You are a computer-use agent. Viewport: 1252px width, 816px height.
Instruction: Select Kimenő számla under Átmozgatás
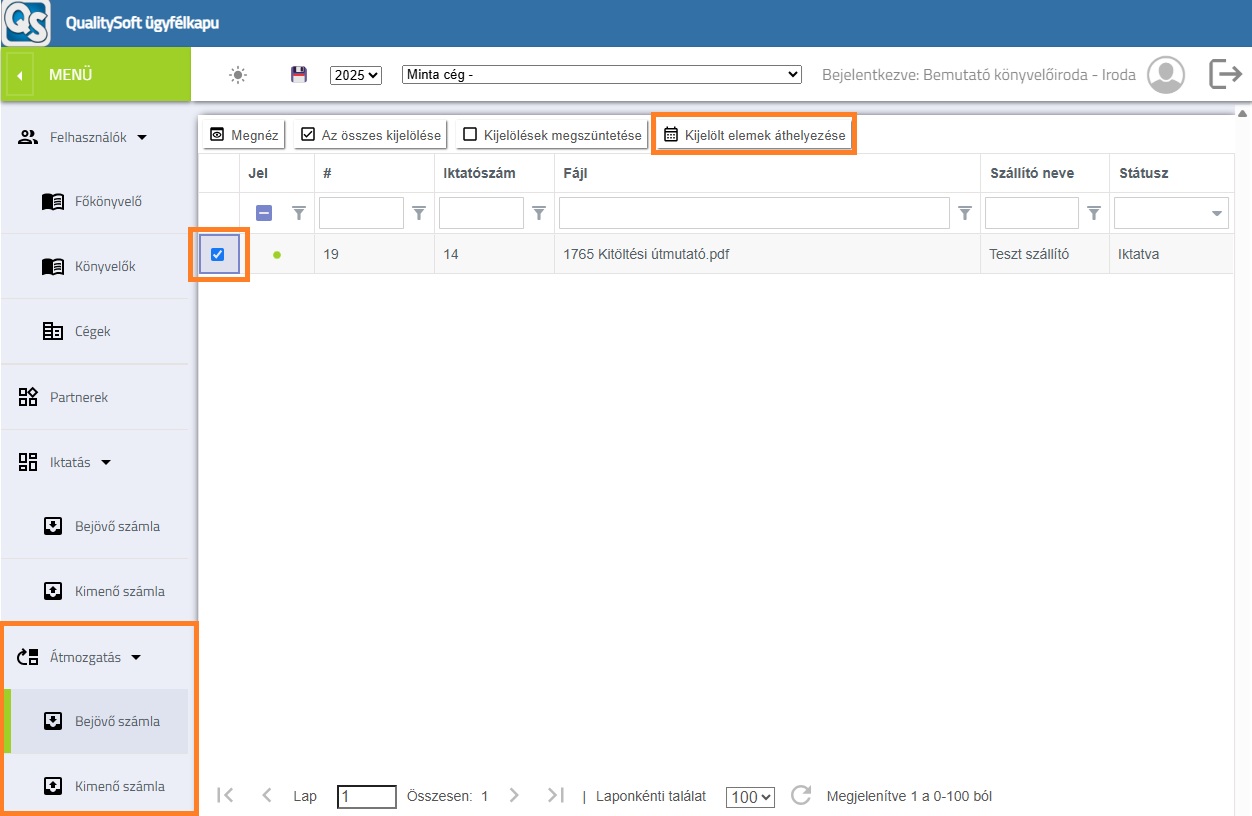117,786
